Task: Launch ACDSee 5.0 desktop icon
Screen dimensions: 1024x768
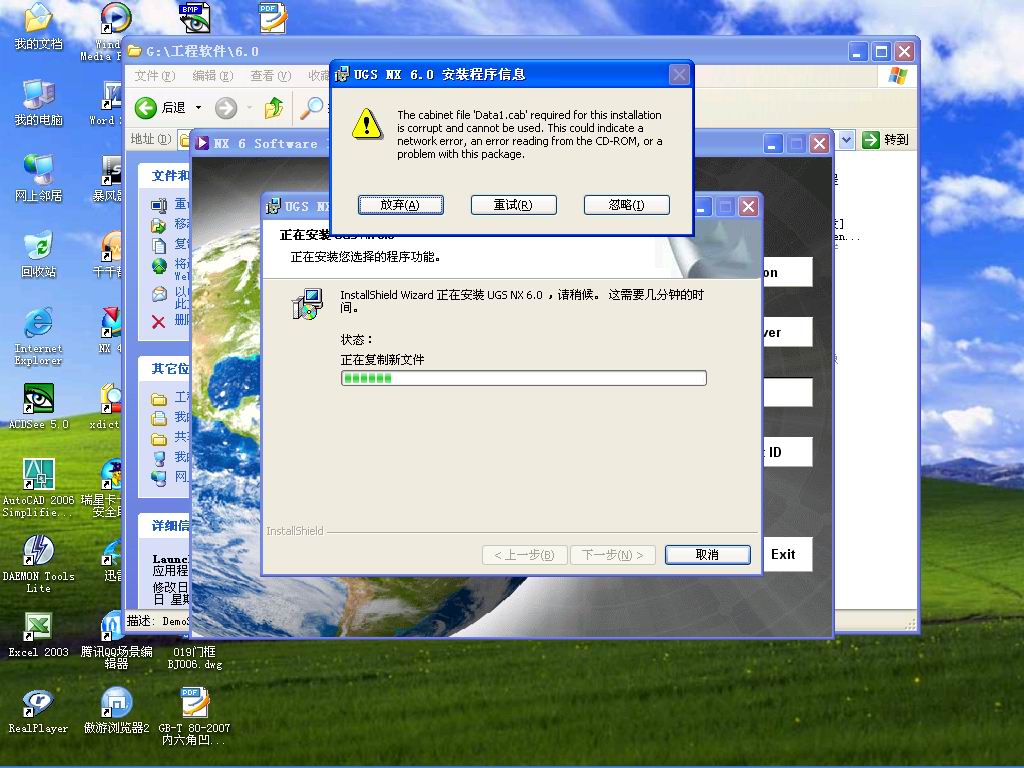Action: [38, 406]
